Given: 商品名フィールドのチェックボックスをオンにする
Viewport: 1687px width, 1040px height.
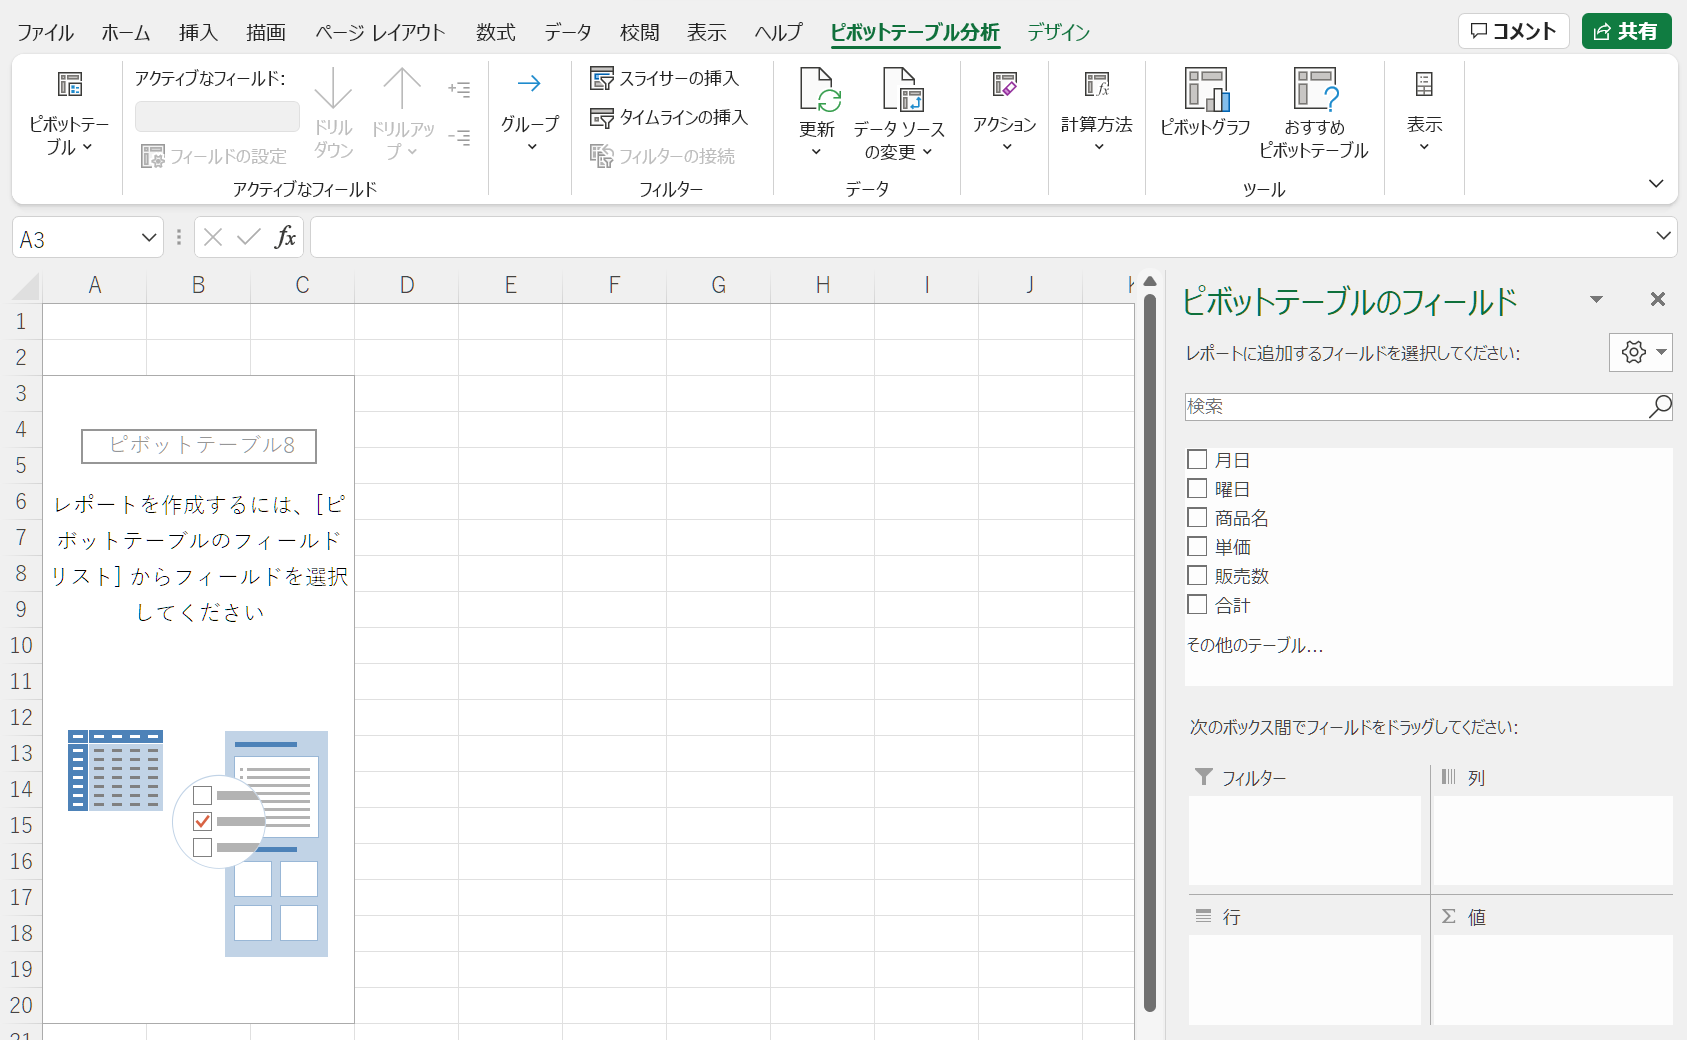Looking at the screenshot, I should click(1197, 517).
